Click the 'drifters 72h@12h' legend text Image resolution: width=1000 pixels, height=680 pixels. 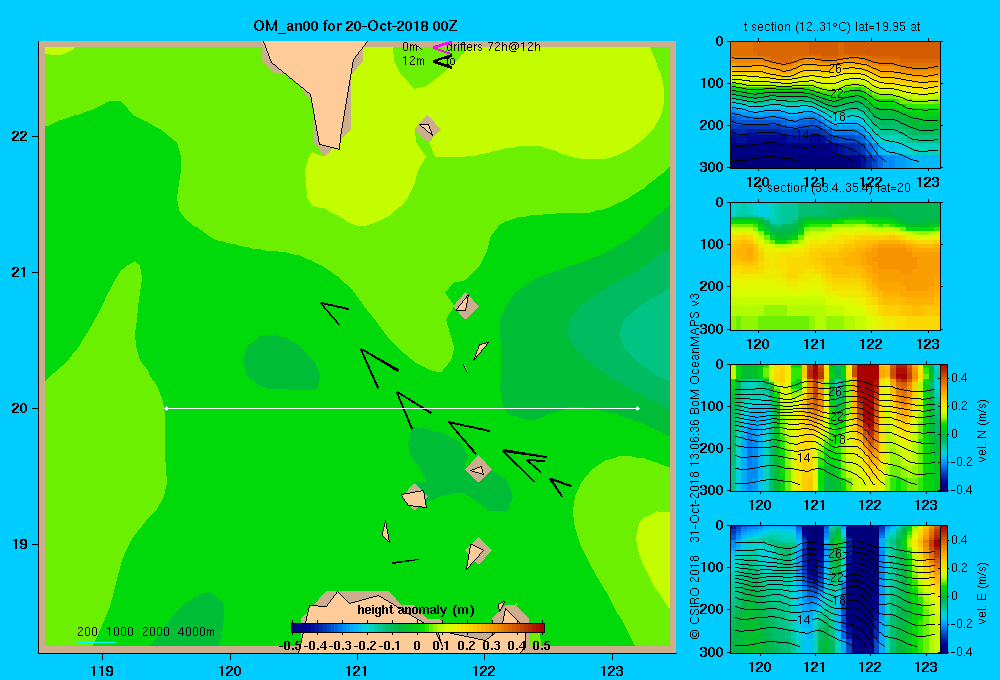coord(494,47)
